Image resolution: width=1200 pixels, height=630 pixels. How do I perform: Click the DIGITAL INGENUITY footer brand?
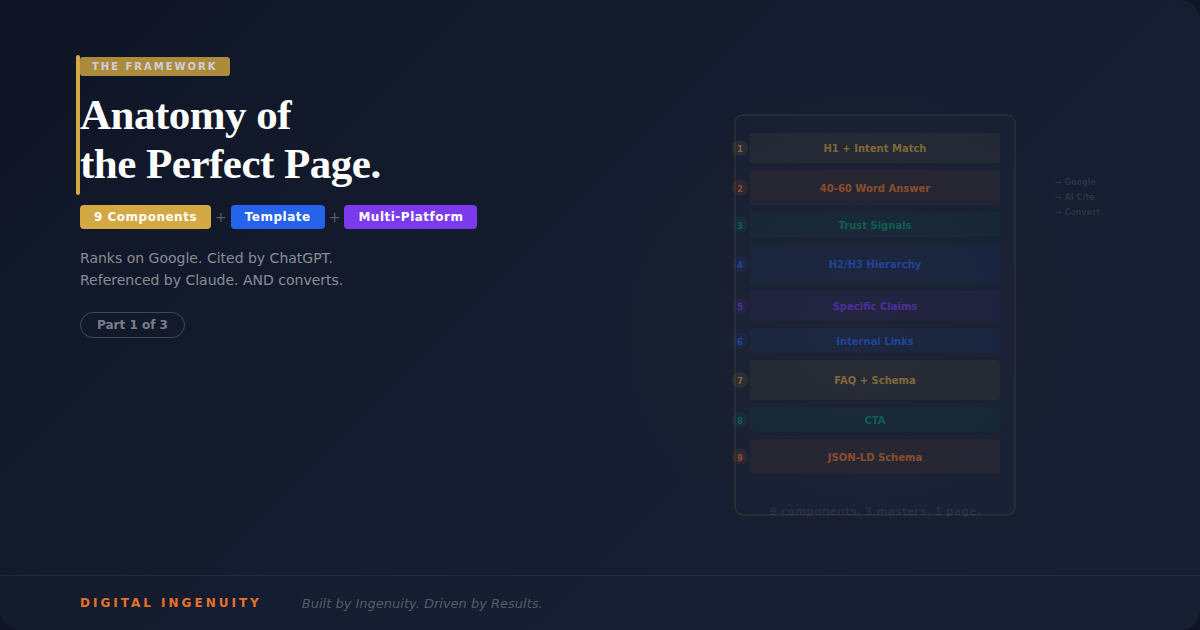pos(170,602)
